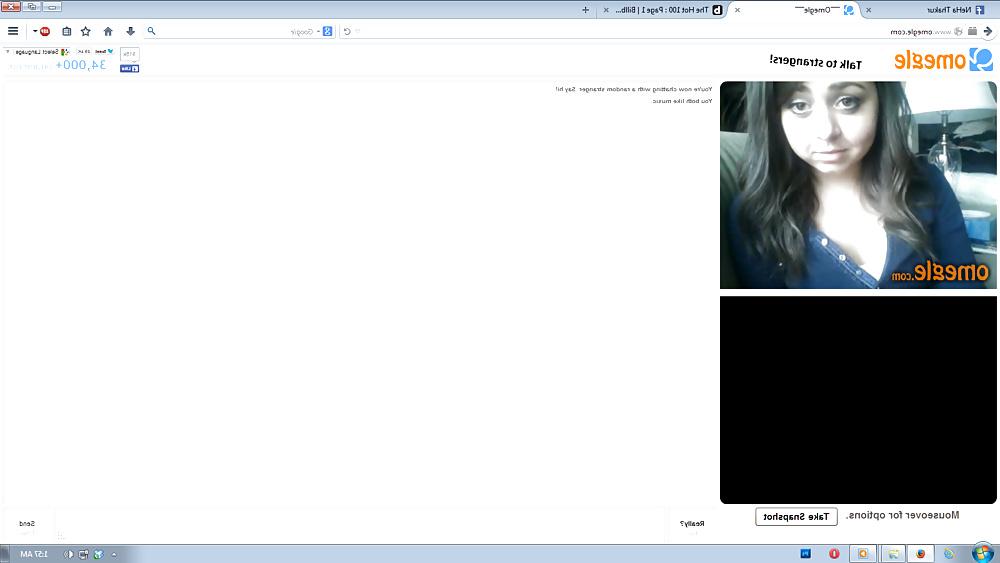Click the Take Snapshot button

(796, 516)
